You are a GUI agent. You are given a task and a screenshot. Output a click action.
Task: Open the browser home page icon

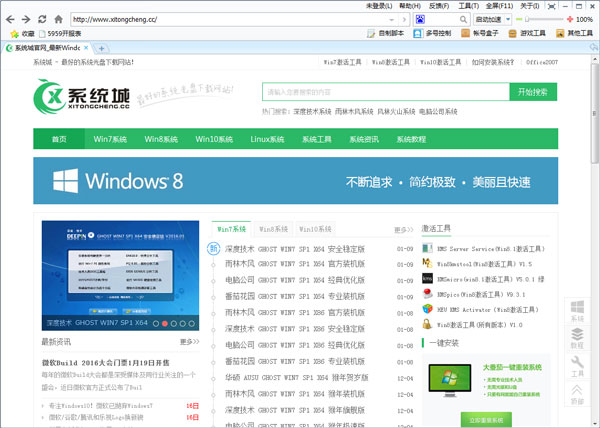tap(59, 19)
